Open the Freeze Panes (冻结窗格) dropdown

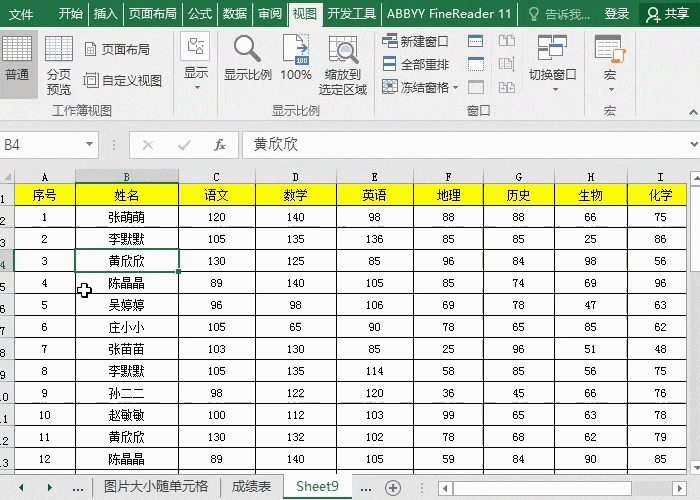421,87
